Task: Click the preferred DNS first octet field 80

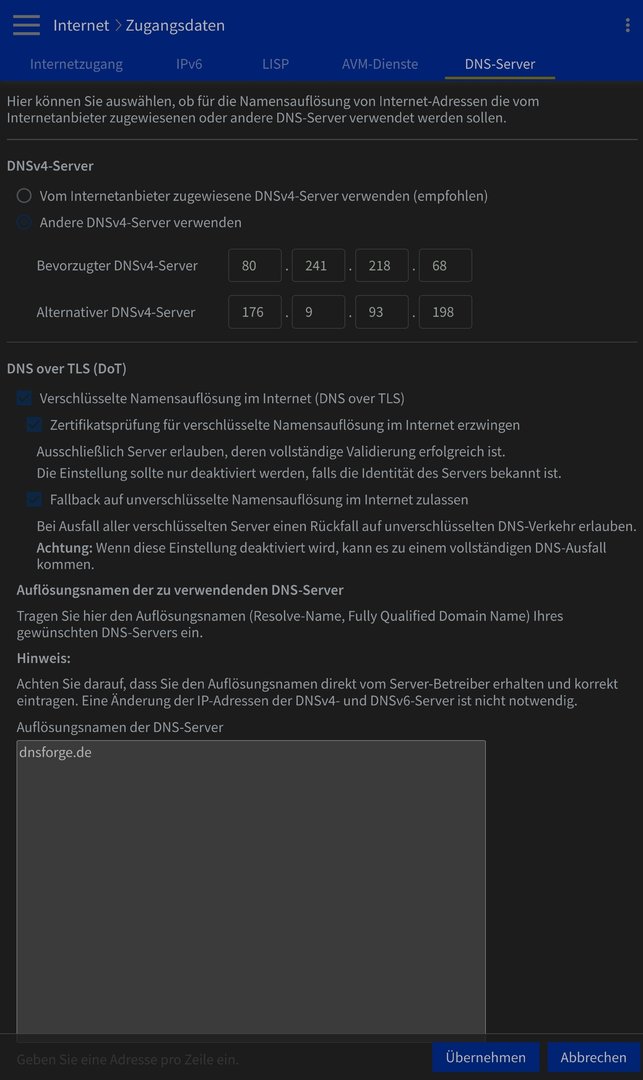Action: (x=255, y=265)
